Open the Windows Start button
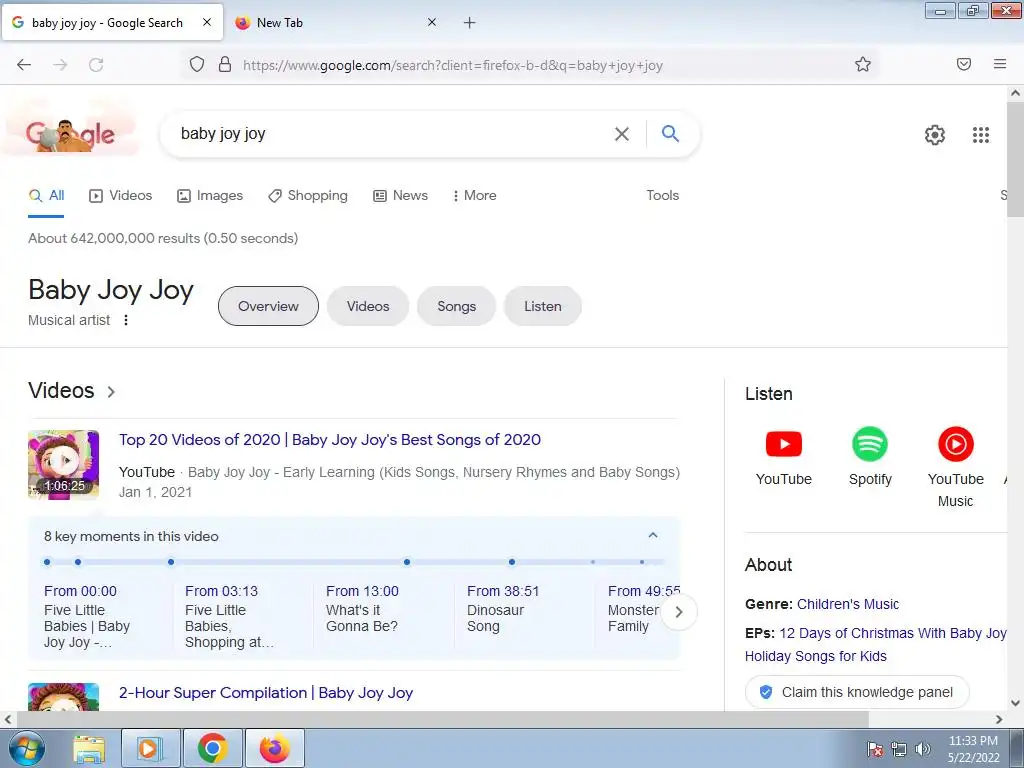Image resolution: width=1024 pixels, height=768 pixels. pyautogui.click(x=26, y=748)
